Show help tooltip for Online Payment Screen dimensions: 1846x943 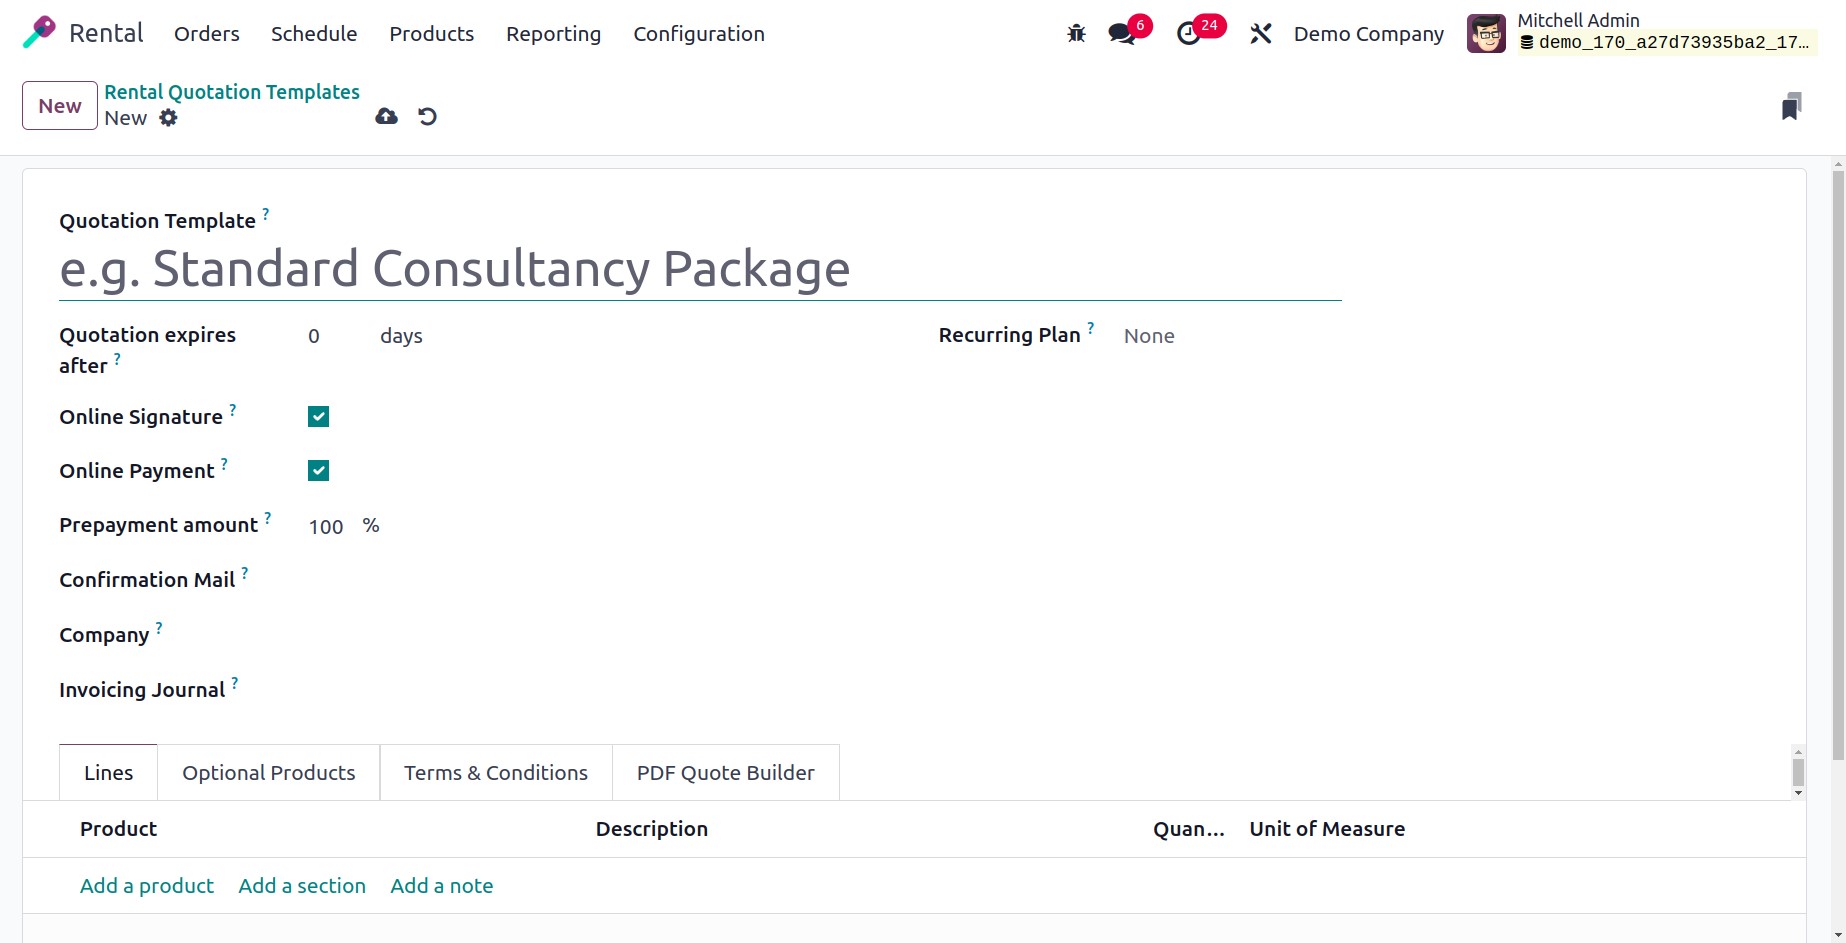[x=224, y=463]
